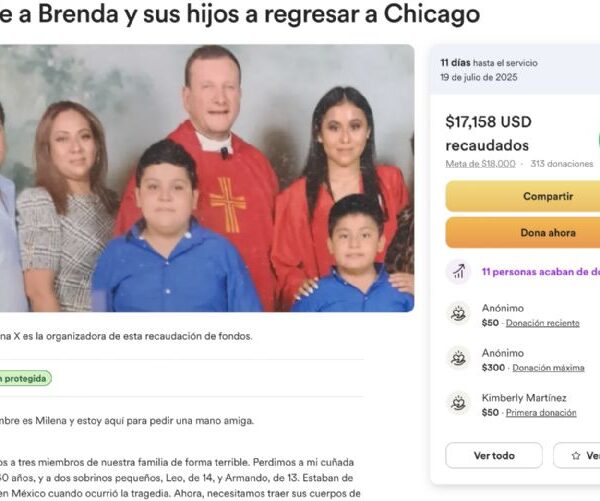The image size is (600, 501).
Task: Open the Donación reciente link
Action: (543, 323)
